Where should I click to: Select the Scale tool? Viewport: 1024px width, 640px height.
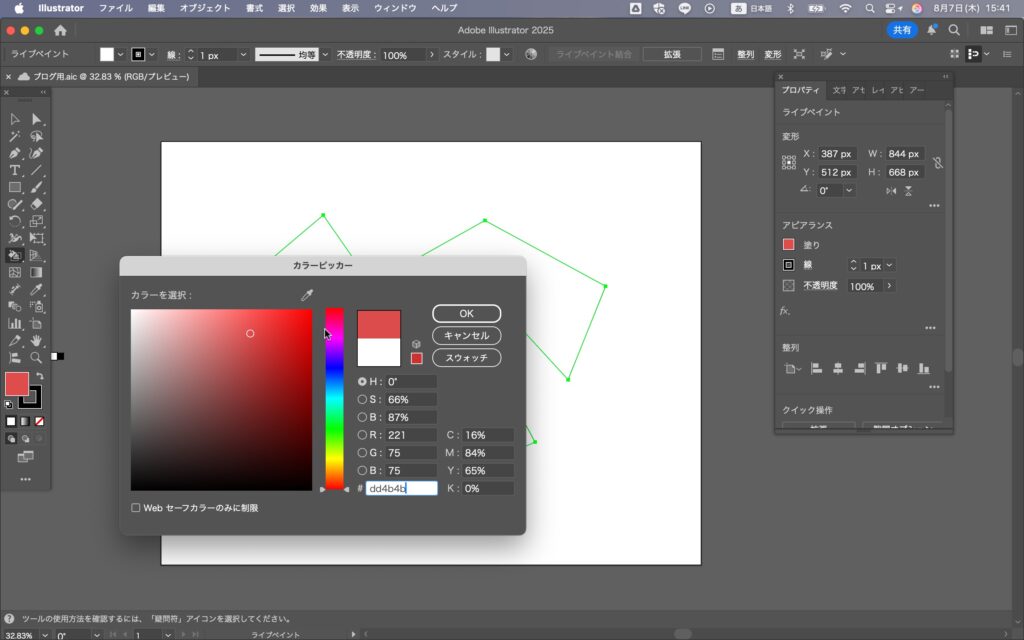37,221
